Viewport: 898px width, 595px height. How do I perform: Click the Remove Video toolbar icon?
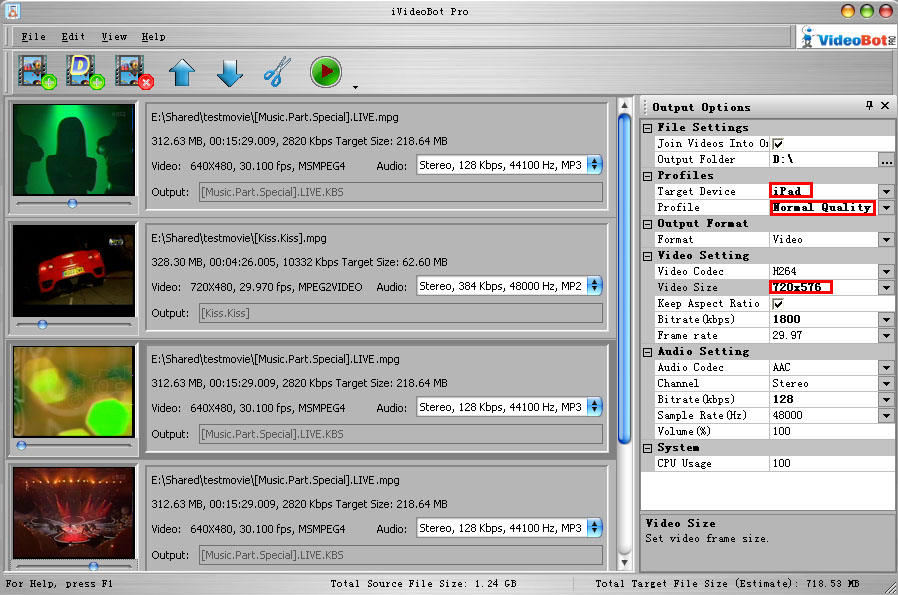pos(134,72)
